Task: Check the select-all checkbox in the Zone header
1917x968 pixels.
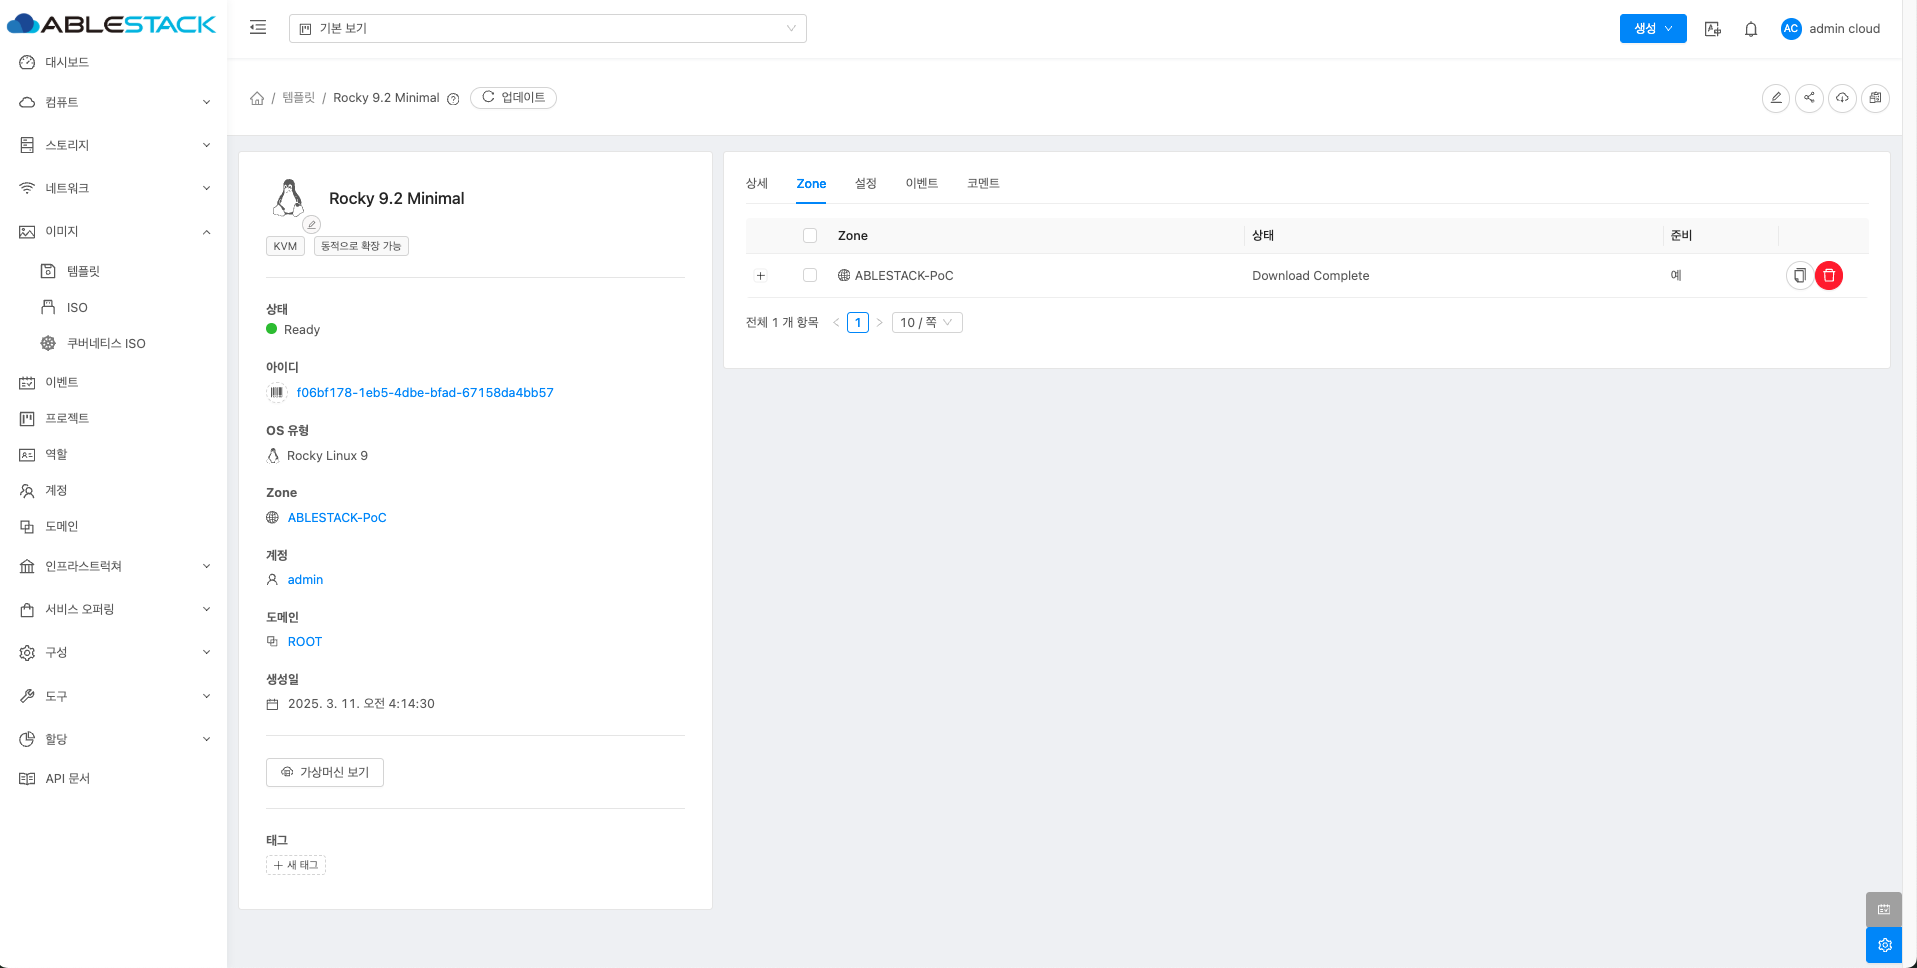Action: 810,236
